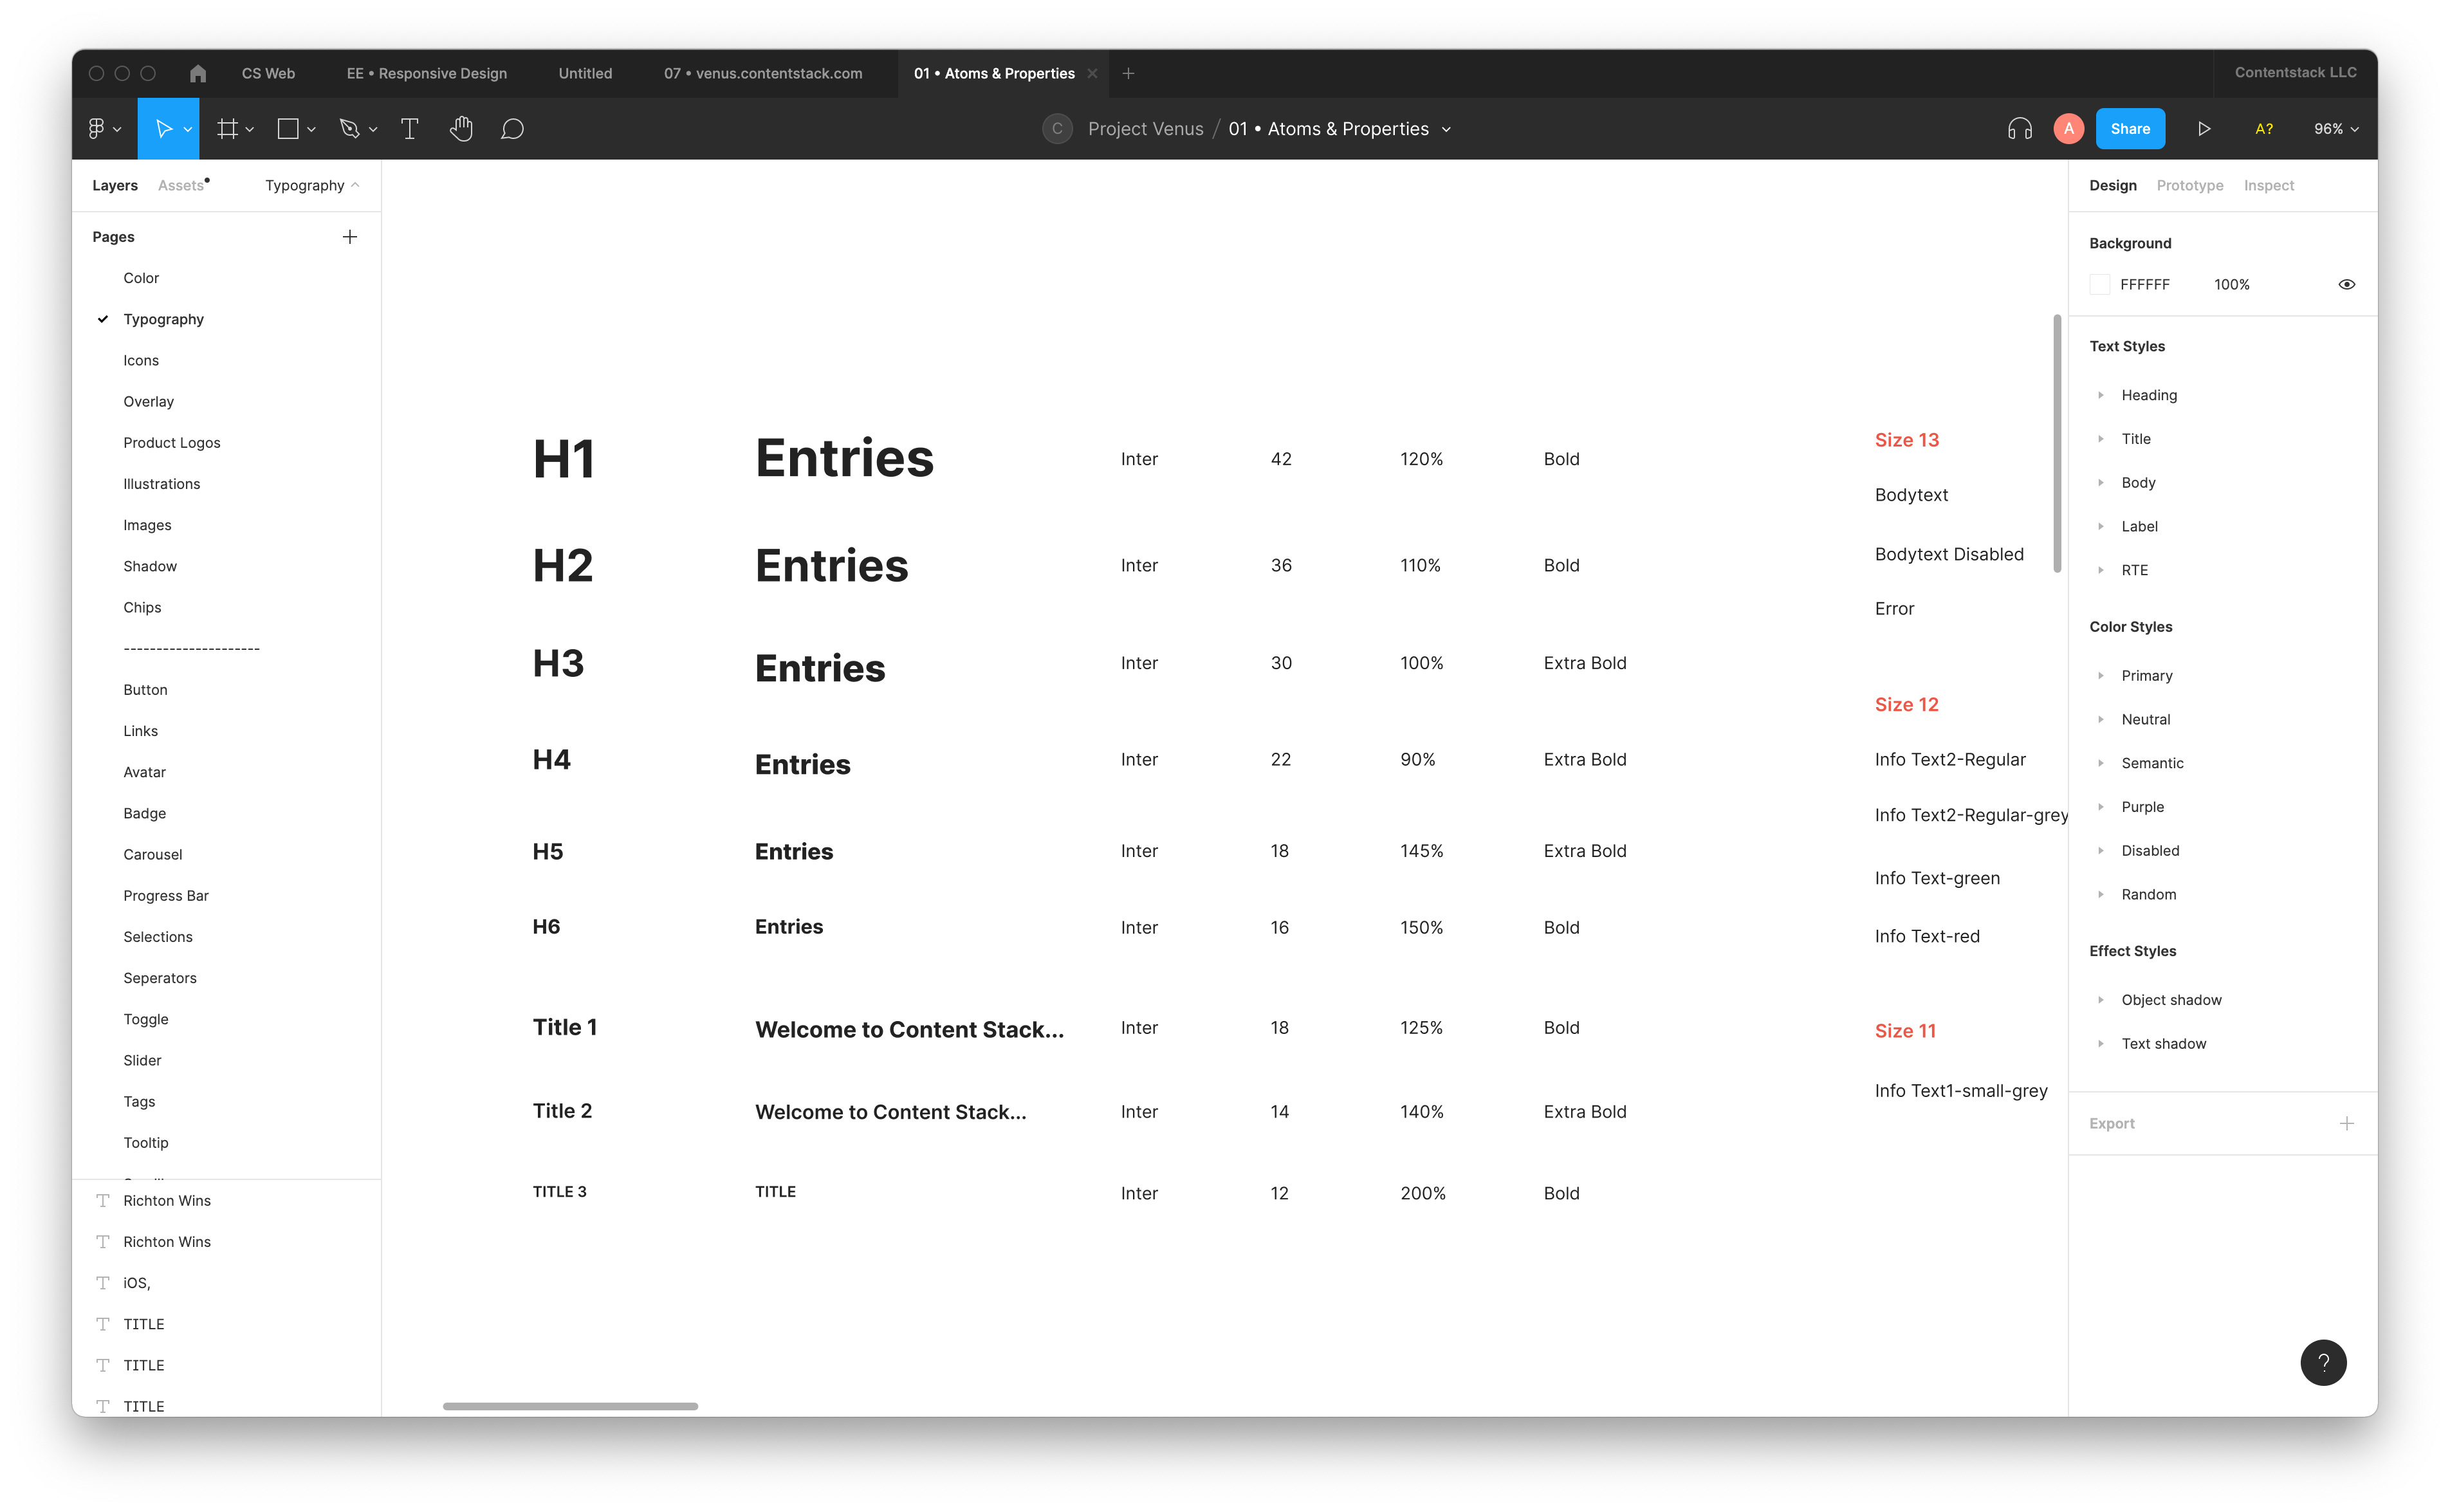The height and width of the screenshot is (1512, 2450).
Task: Activate the Hand tool
Action: click(x=461, y=129)
